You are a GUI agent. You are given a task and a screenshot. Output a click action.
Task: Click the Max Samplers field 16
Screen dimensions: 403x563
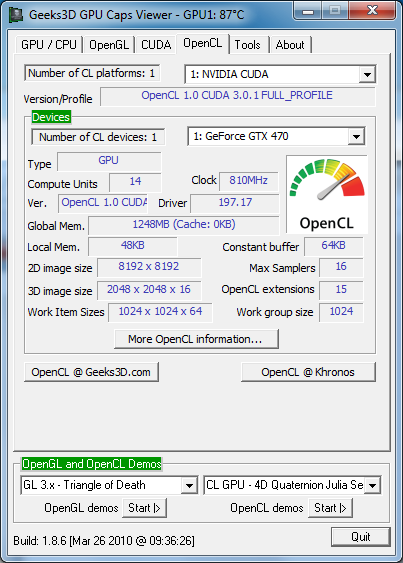tap(341, 267)
